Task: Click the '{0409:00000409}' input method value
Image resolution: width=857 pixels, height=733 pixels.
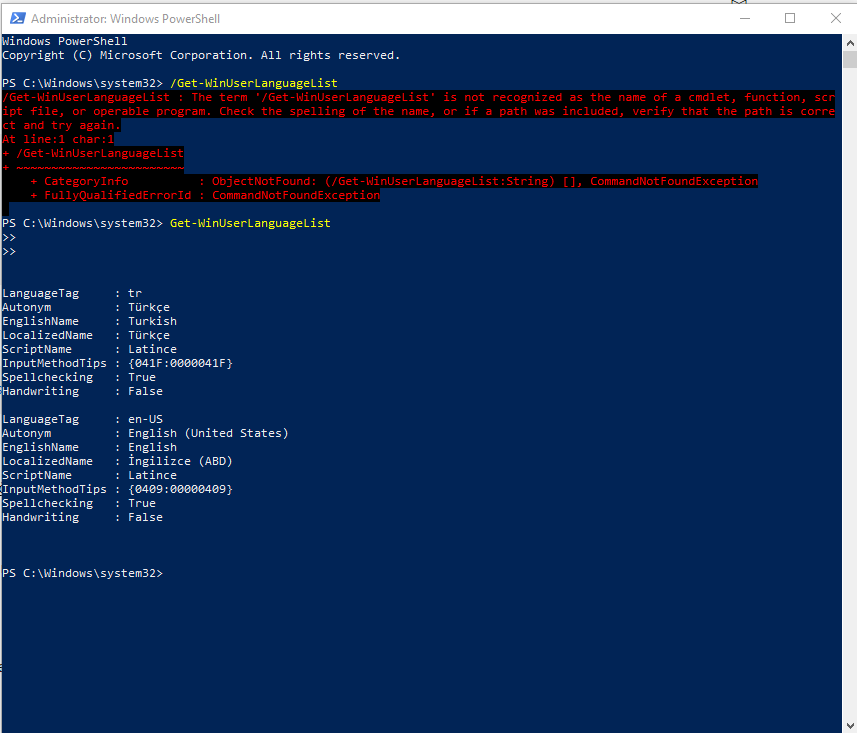Action: click(180, 489)
